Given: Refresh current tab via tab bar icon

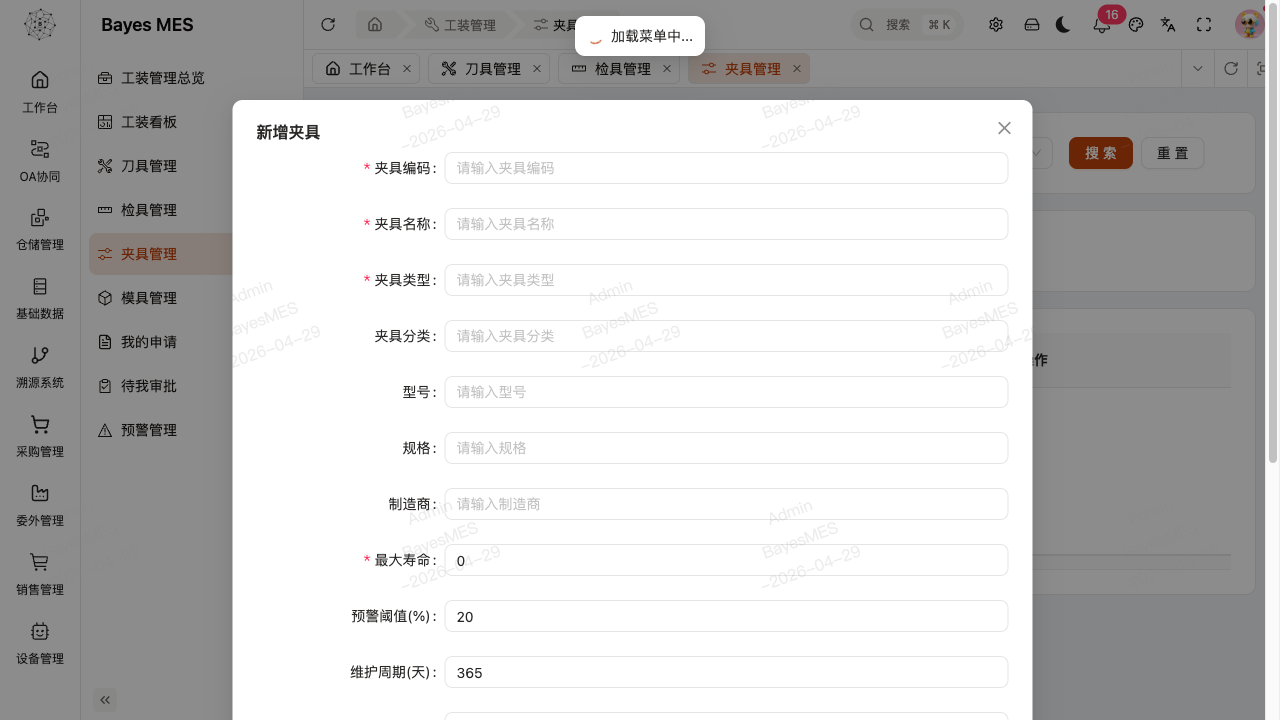Looking at the screenshot, I should tap(1231, 69).
